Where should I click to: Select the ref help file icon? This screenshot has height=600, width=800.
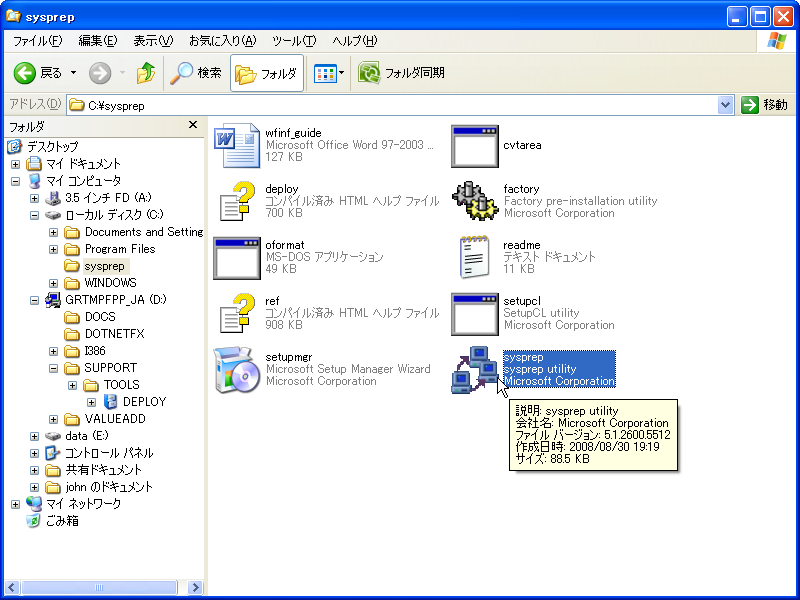(236, 313)
